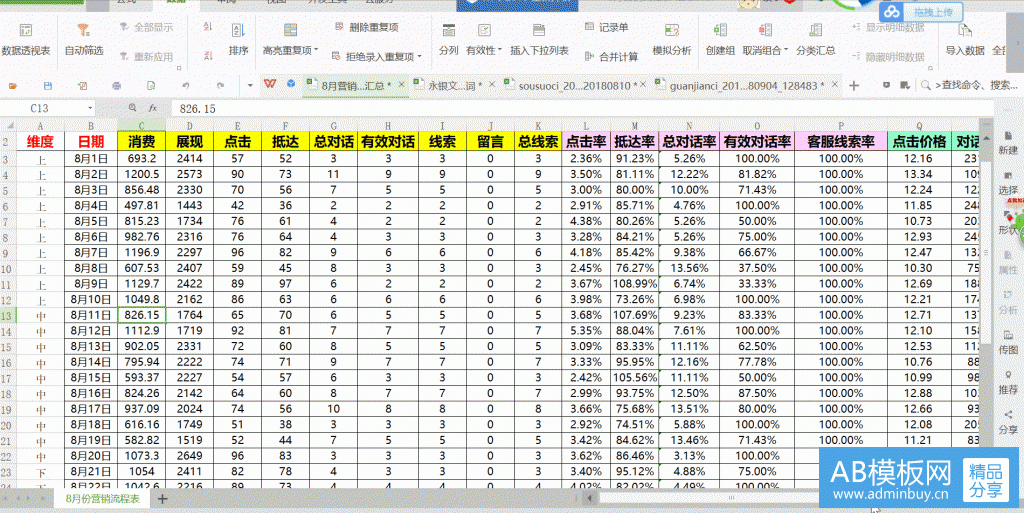Click Remove Duplicates (删除重复项)

click(367, 27)
